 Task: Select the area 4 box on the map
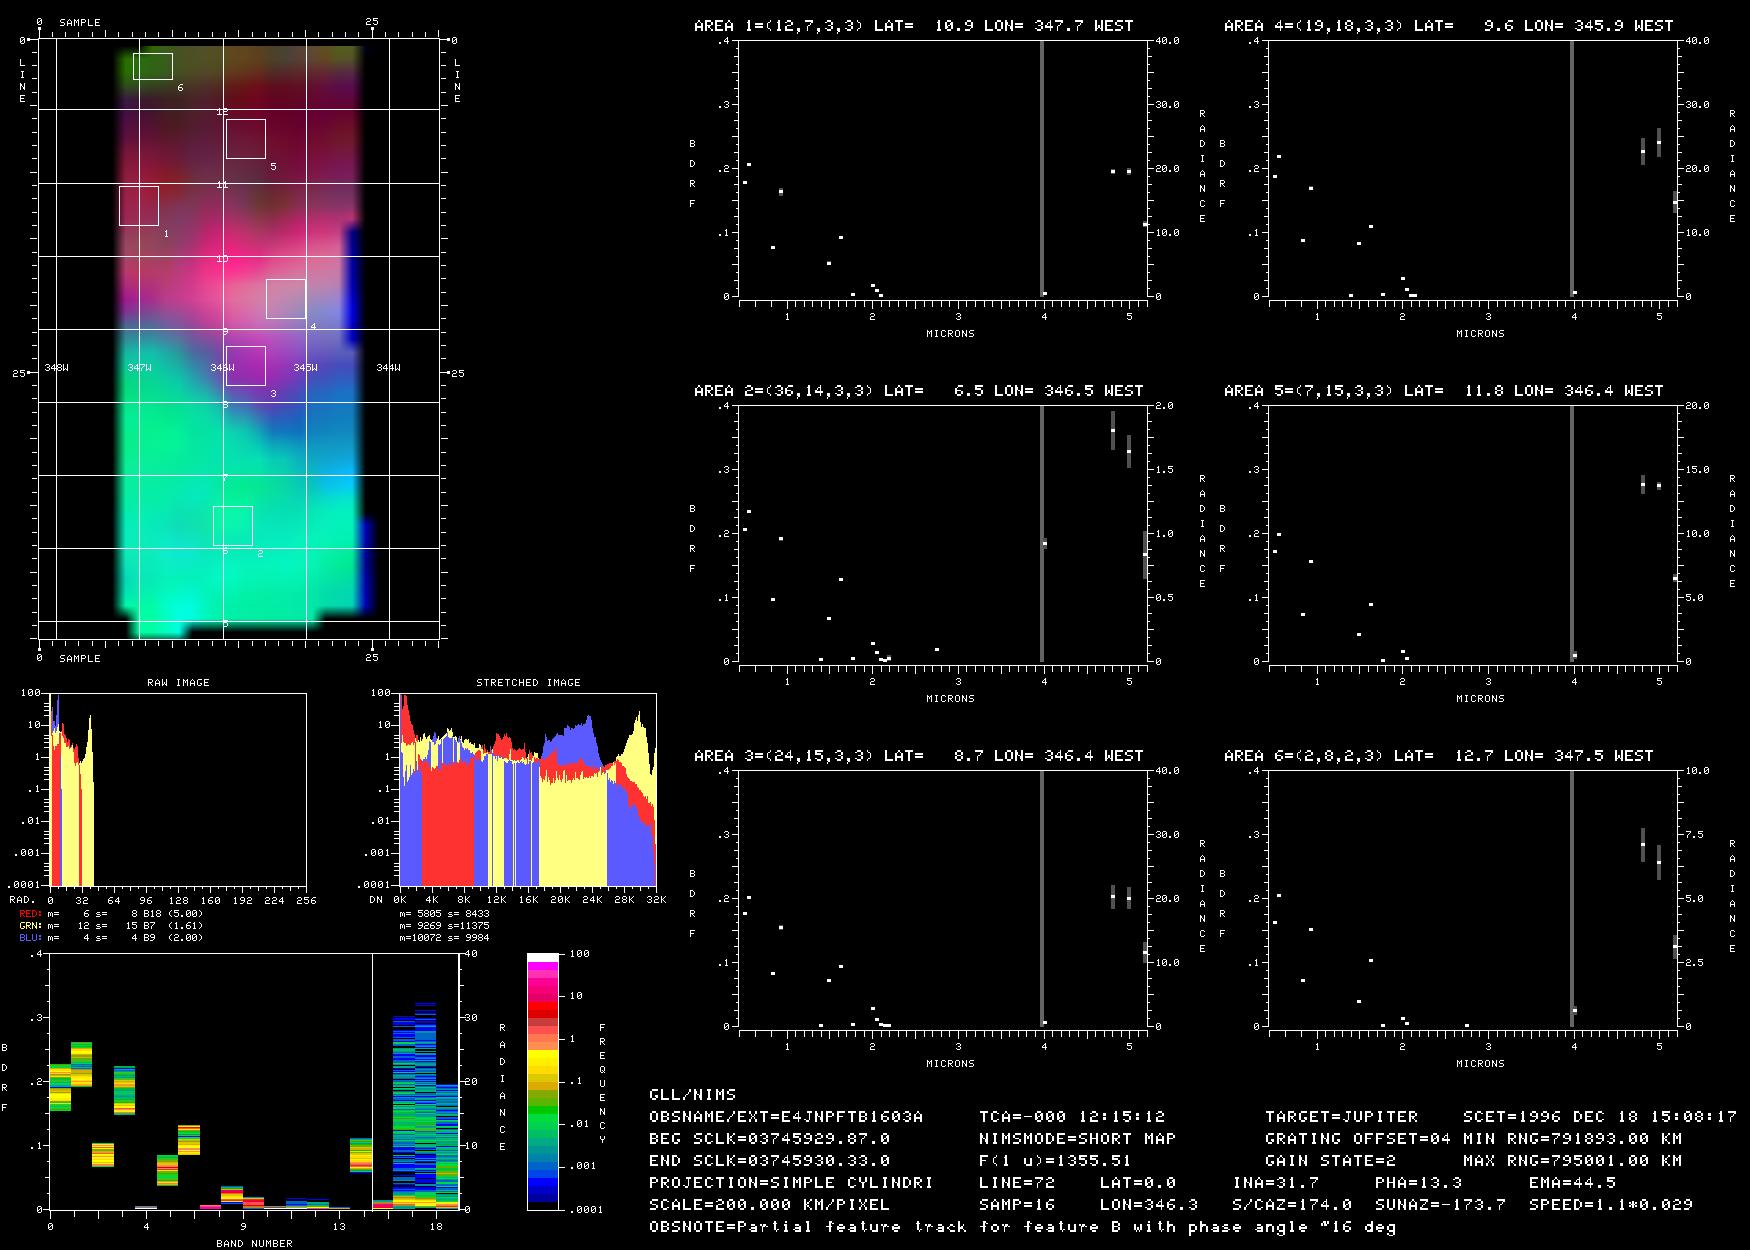tap(286, 299)
